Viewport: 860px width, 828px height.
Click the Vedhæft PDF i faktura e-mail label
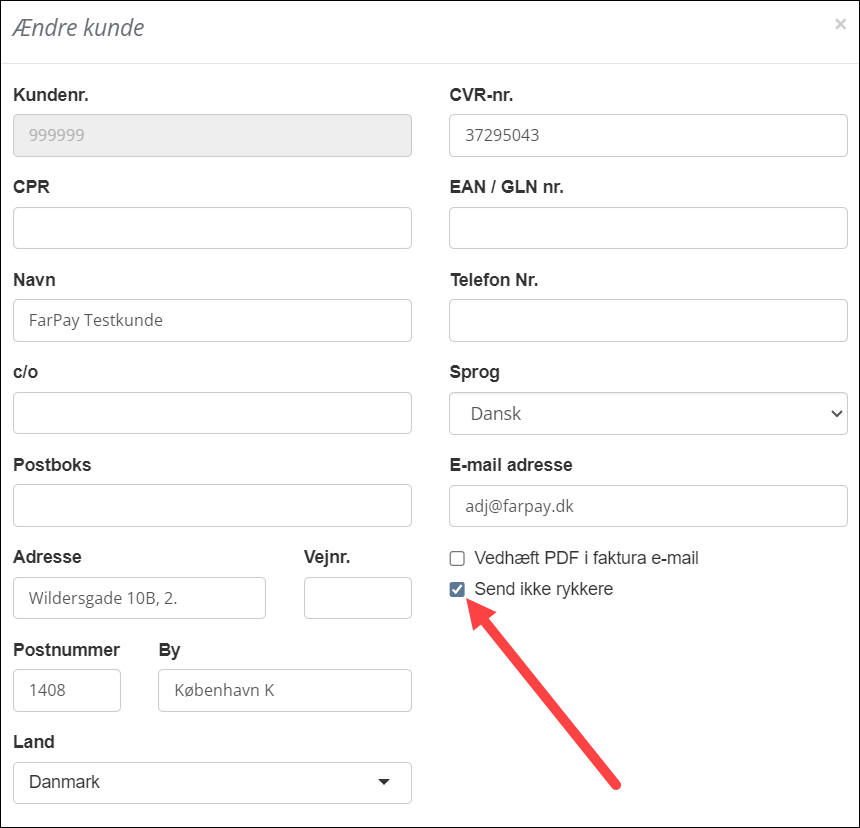[586, 558]
